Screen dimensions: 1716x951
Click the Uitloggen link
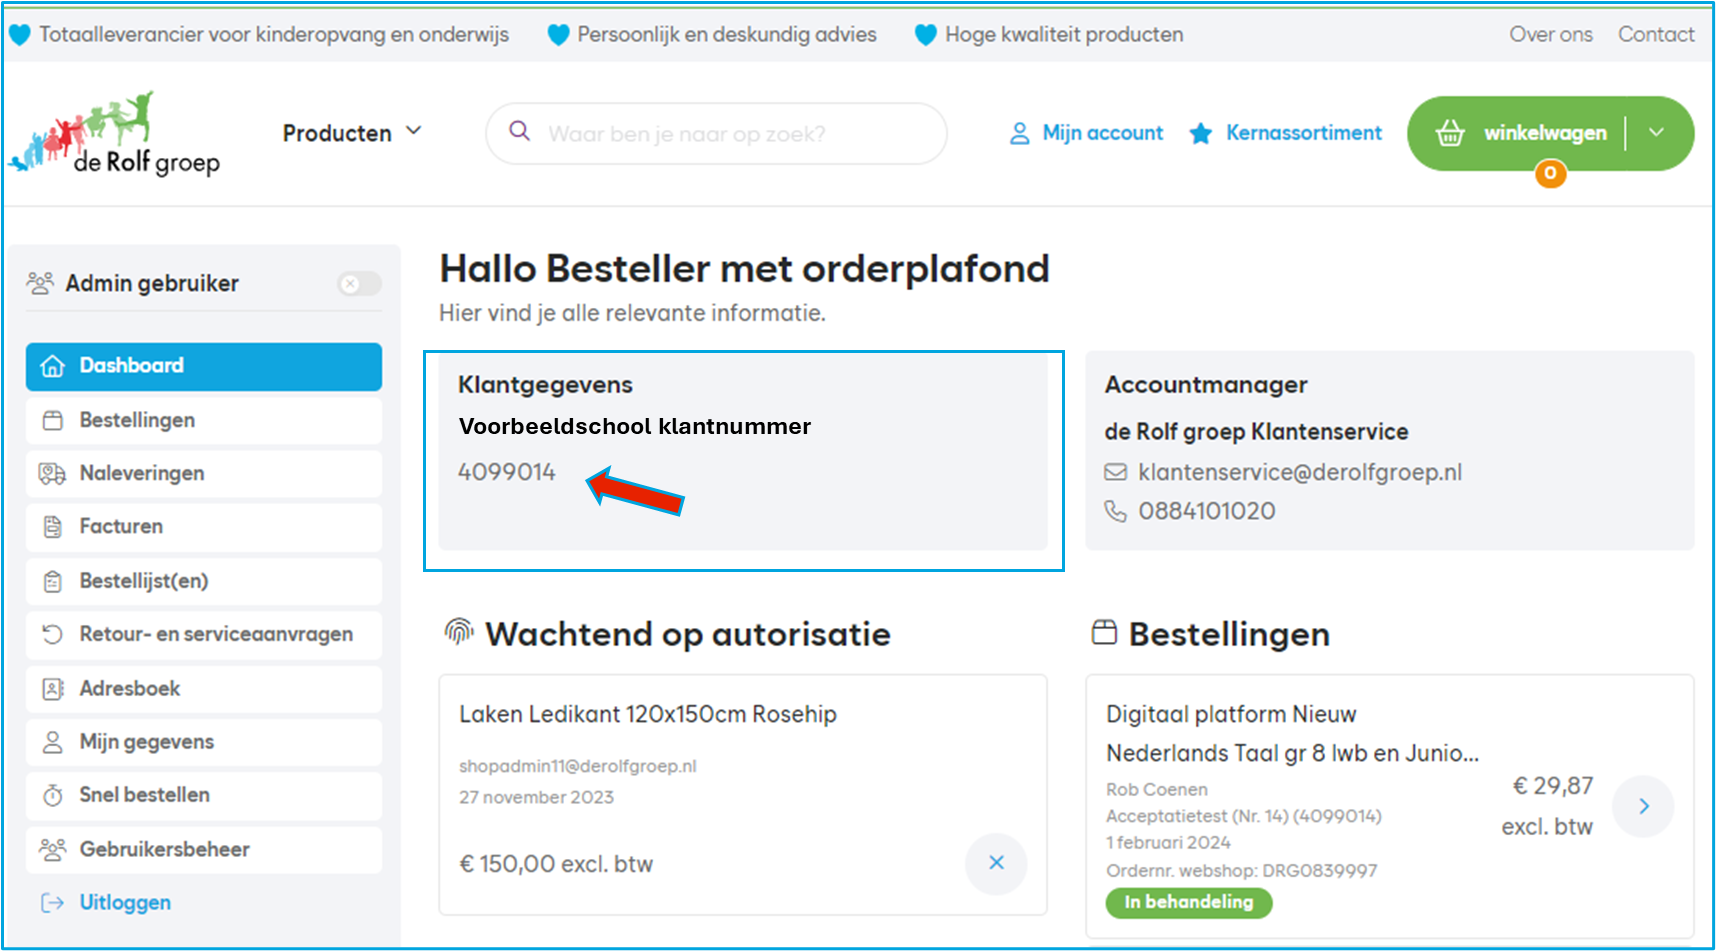[x=125, y=903]
